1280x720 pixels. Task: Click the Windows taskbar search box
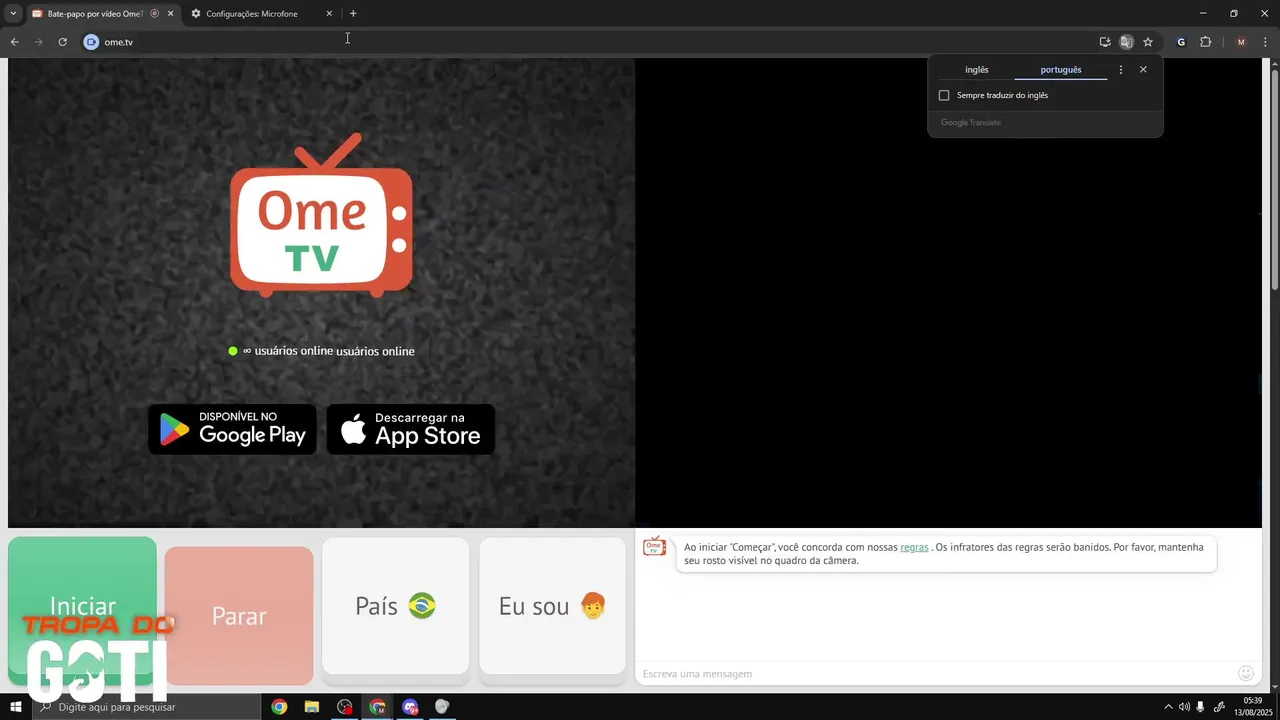pos(146,707)
